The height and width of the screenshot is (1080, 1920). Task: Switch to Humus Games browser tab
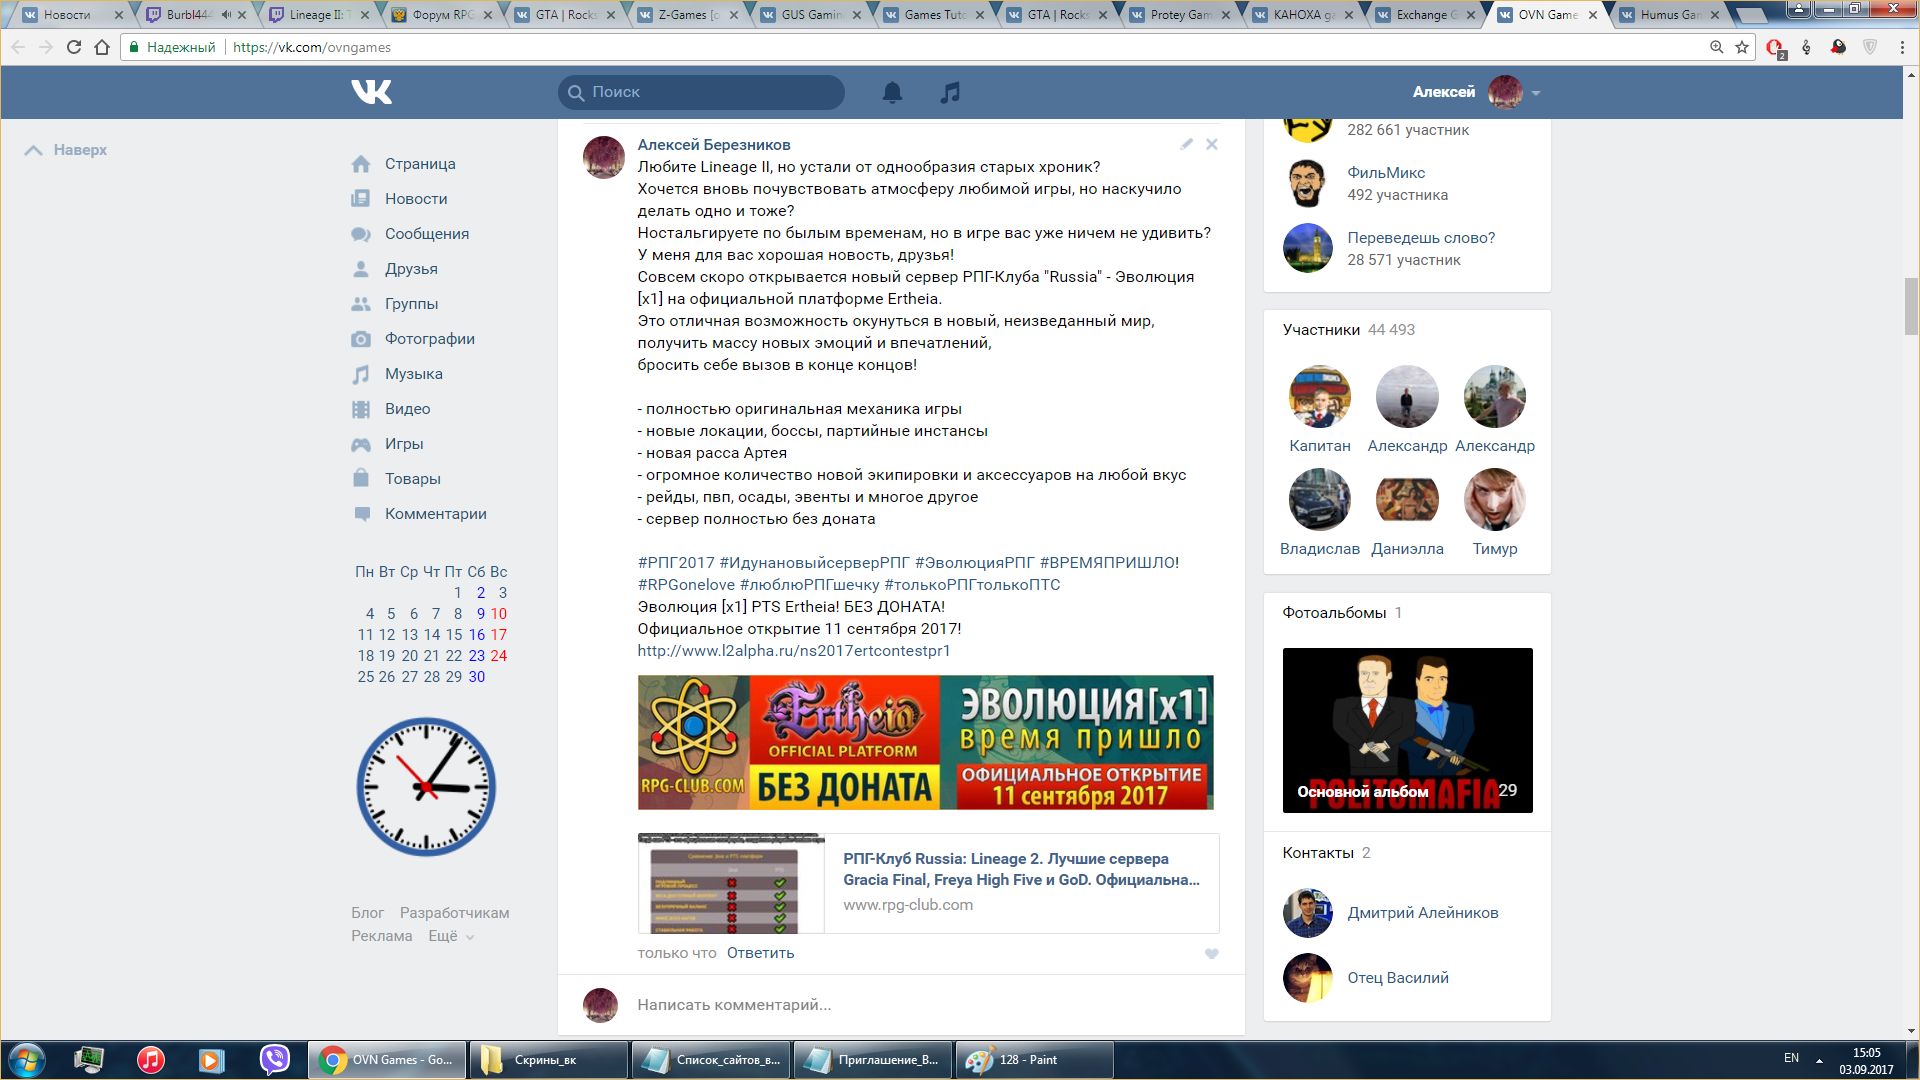pyautogui.click(x=1668, y=15)
